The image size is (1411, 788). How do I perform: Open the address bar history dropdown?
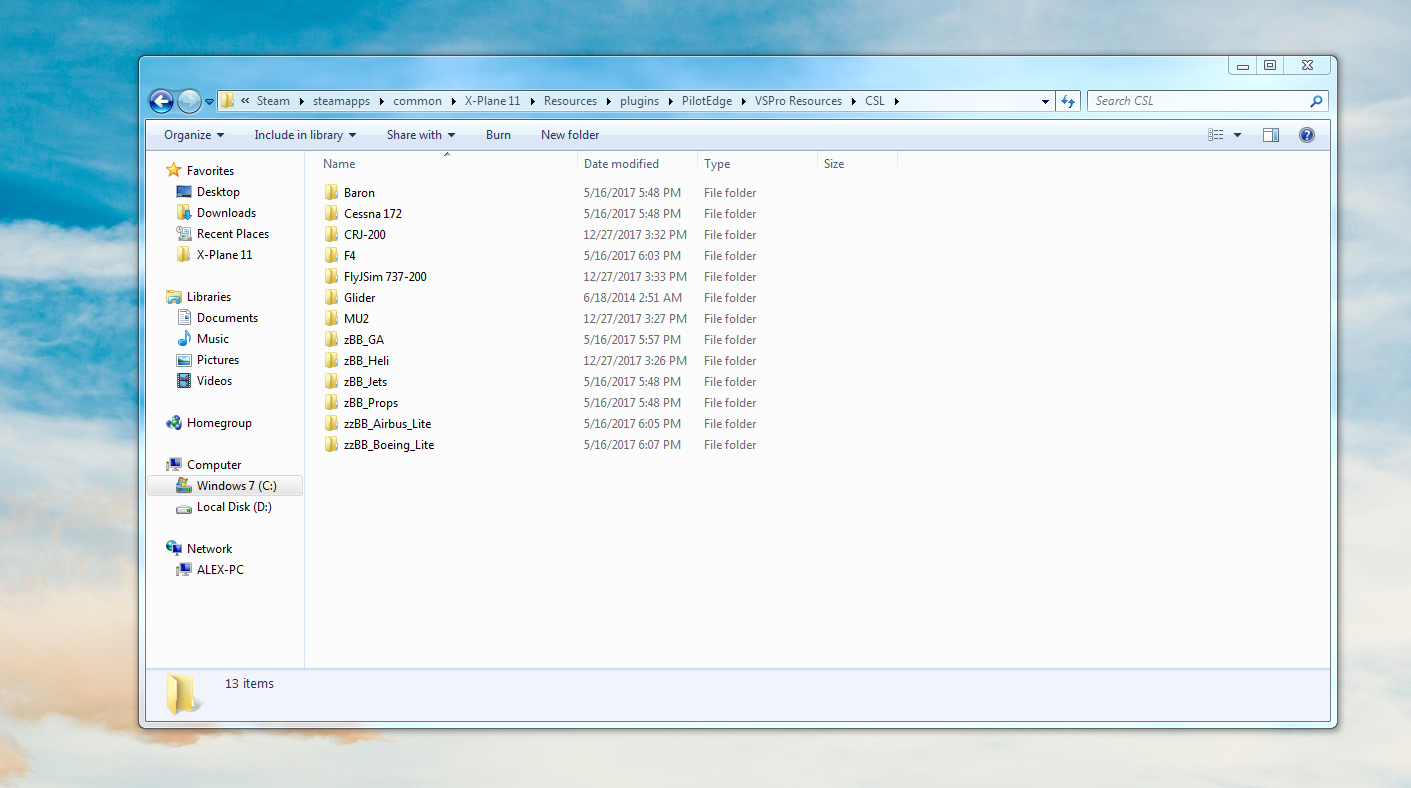(x=1045, y=101)
